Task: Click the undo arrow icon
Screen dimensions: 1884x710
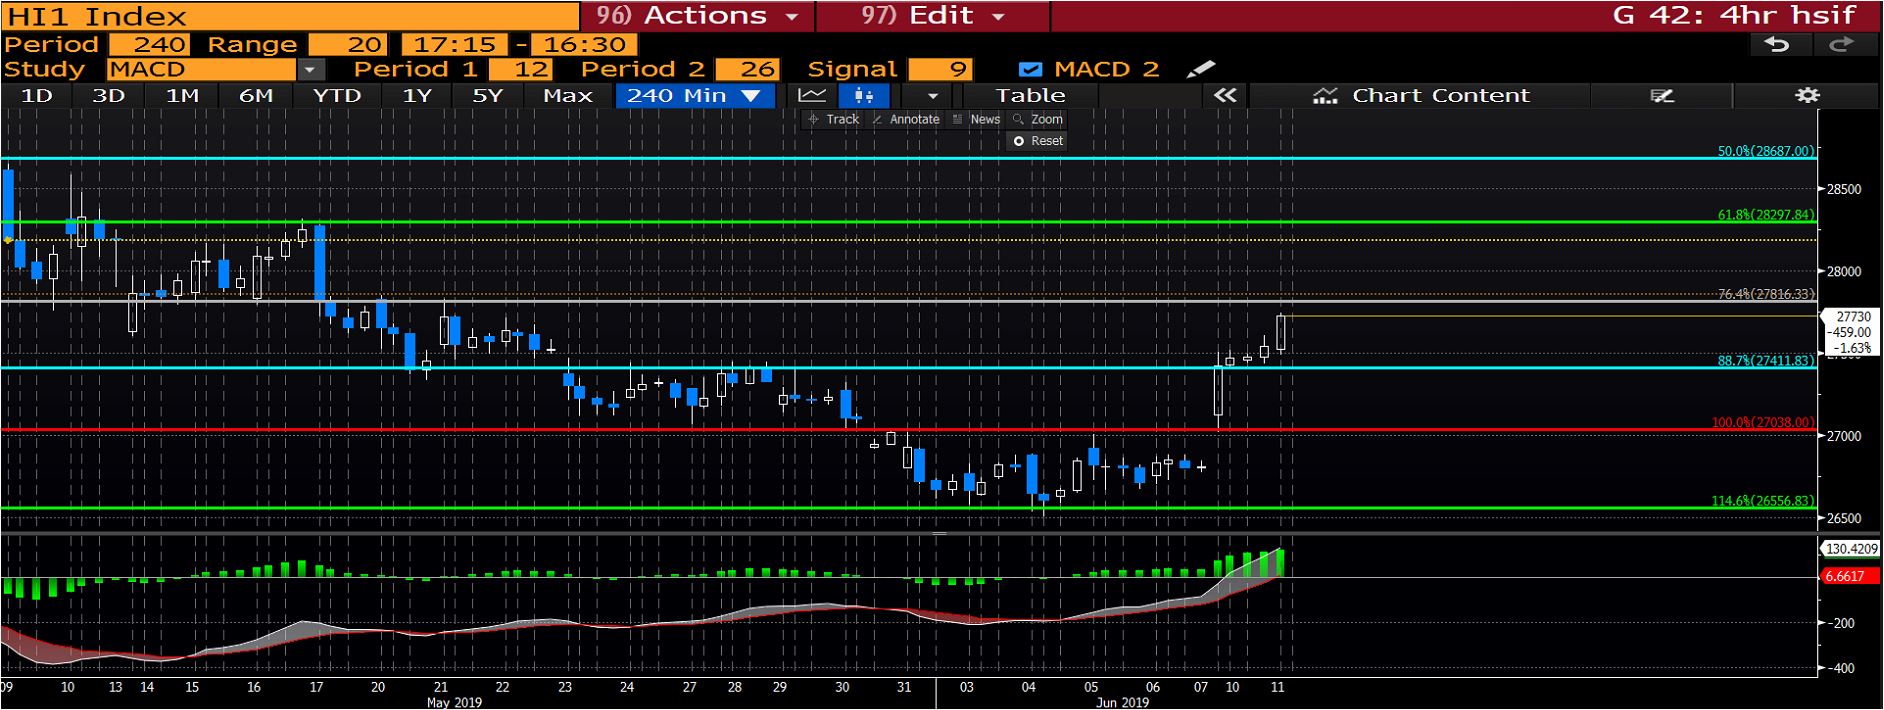Action: [1777, 45]
